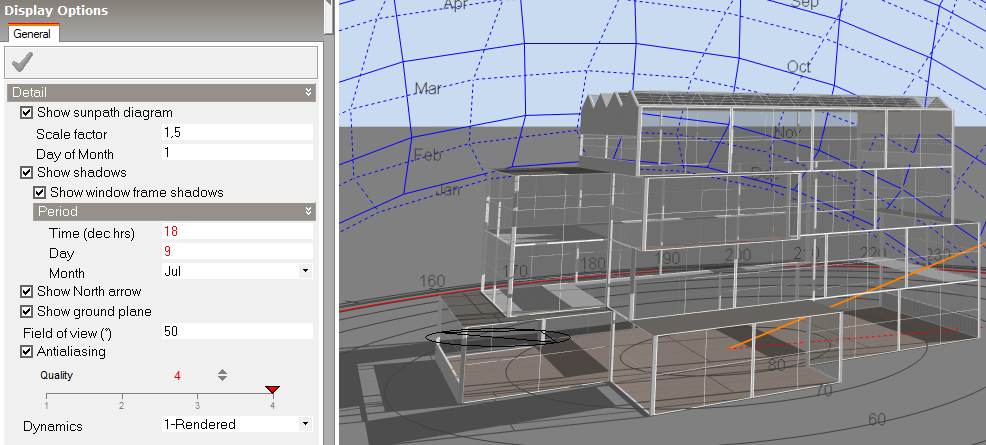Select the Time (dec hrs) field

coord(236,232)
